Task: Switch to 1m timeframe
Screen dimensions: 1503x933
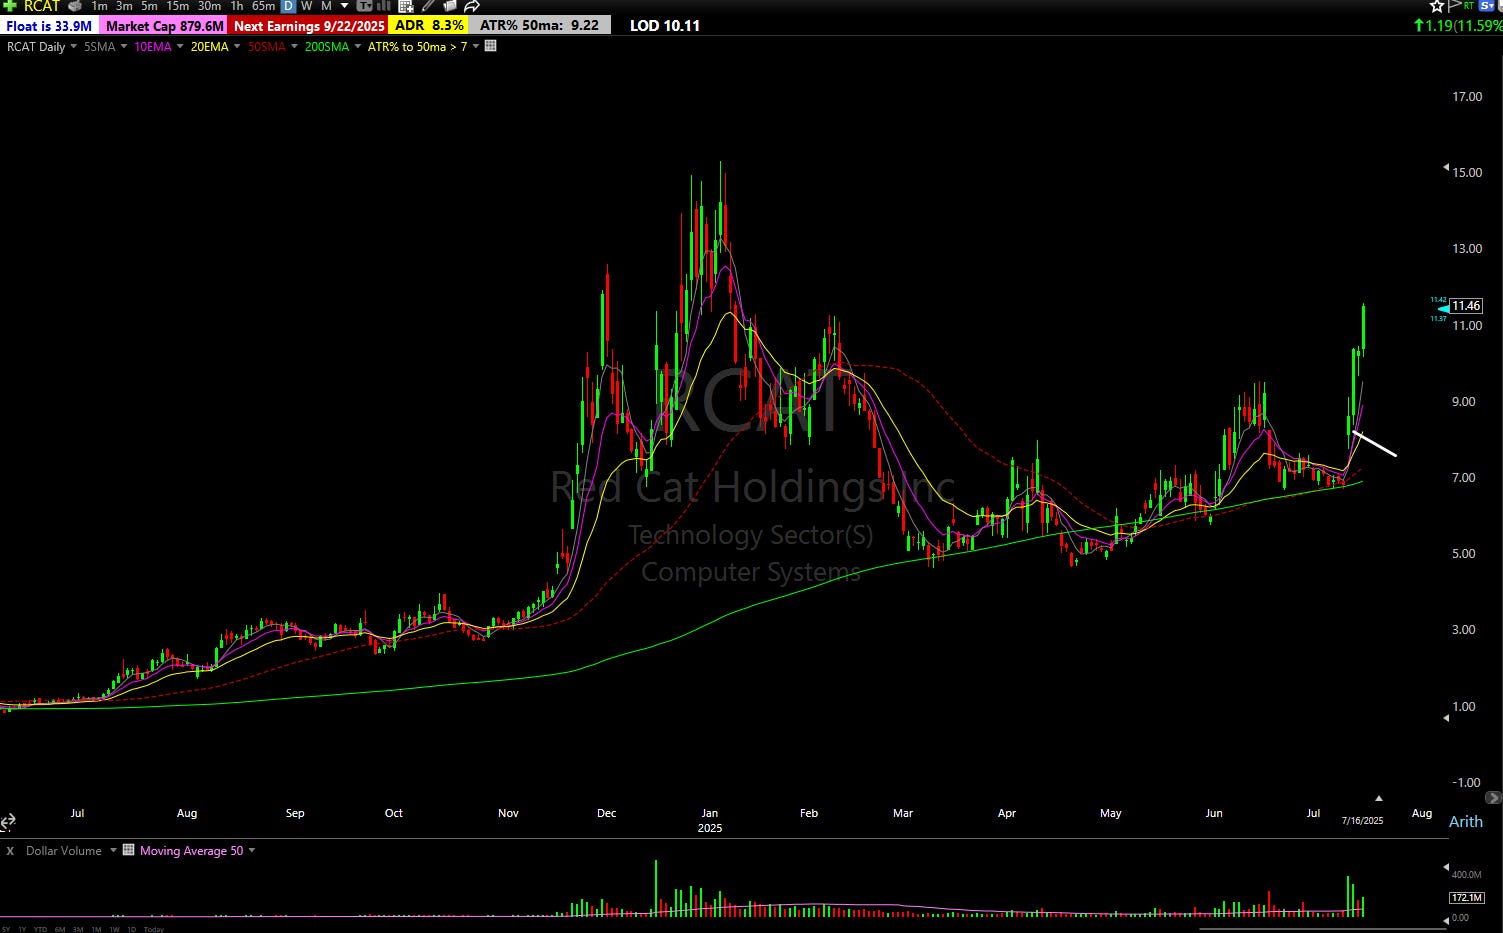Action: 99,6
